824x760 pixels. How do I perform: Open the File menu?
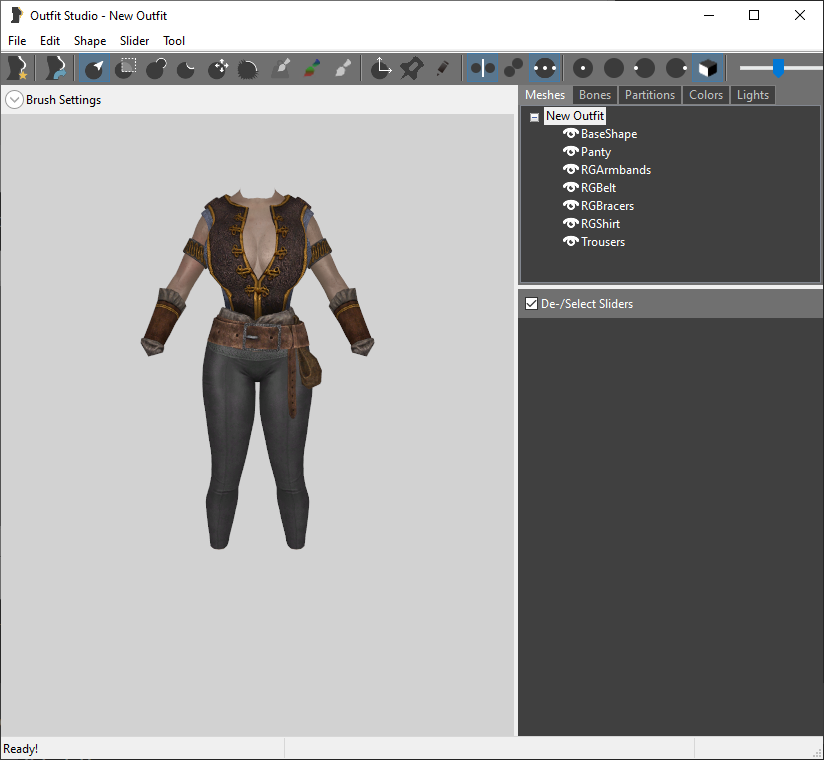point(17,41)
